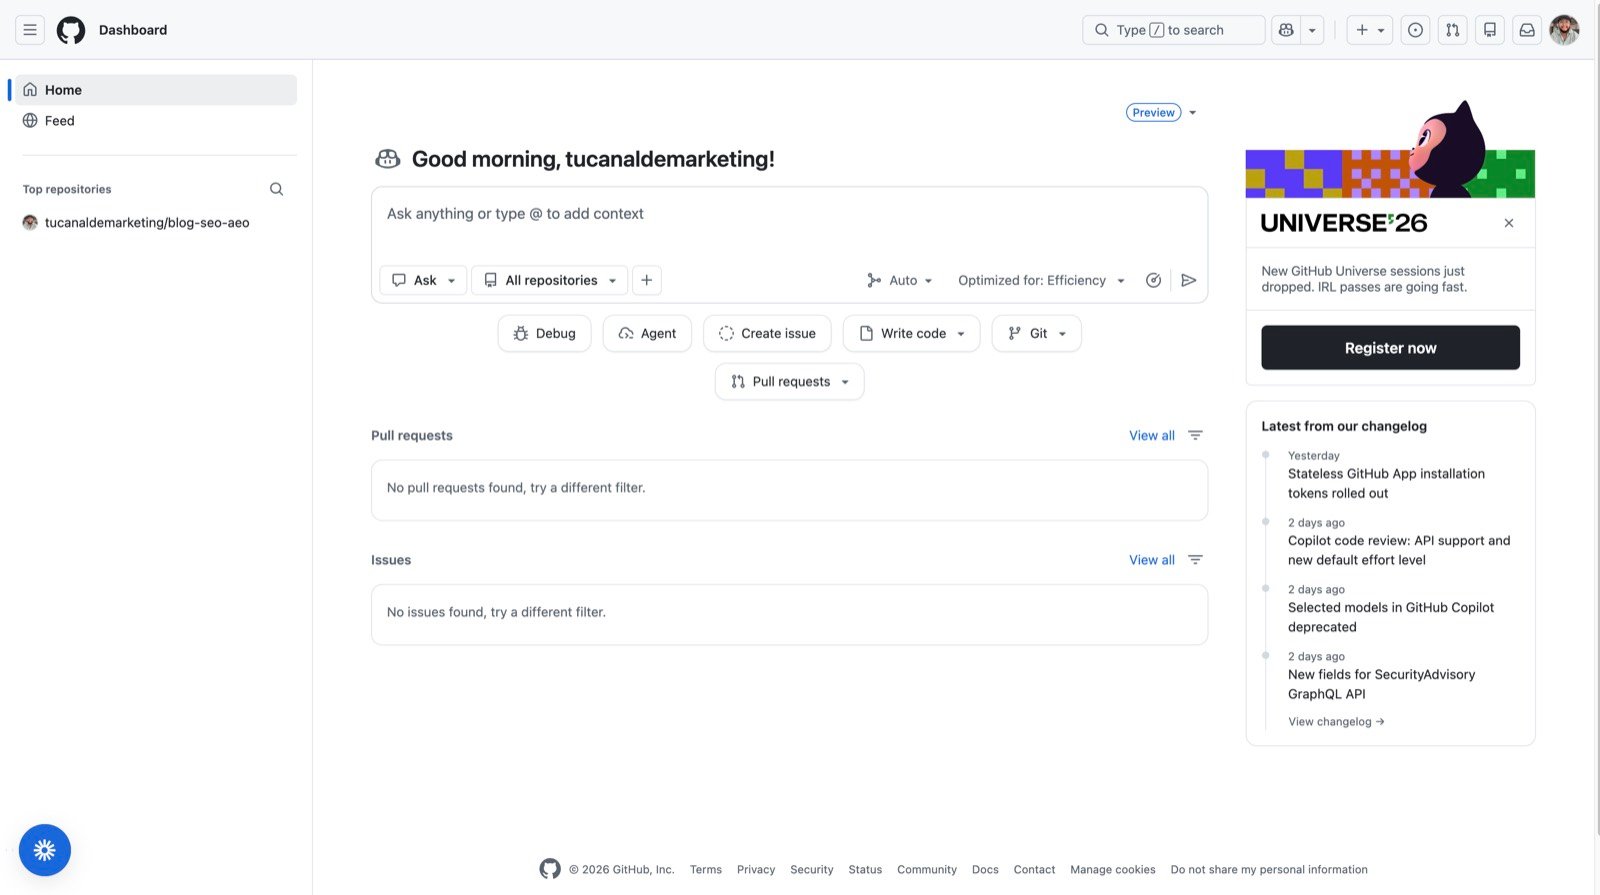This screenshot has width=1600, height=895.
Task: Click the Register now button
Action: click(1390, 348)
